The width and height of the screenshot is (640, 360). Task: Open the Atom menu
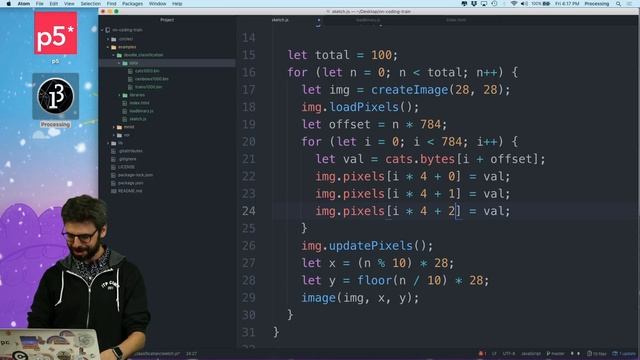tap(24, 4)
